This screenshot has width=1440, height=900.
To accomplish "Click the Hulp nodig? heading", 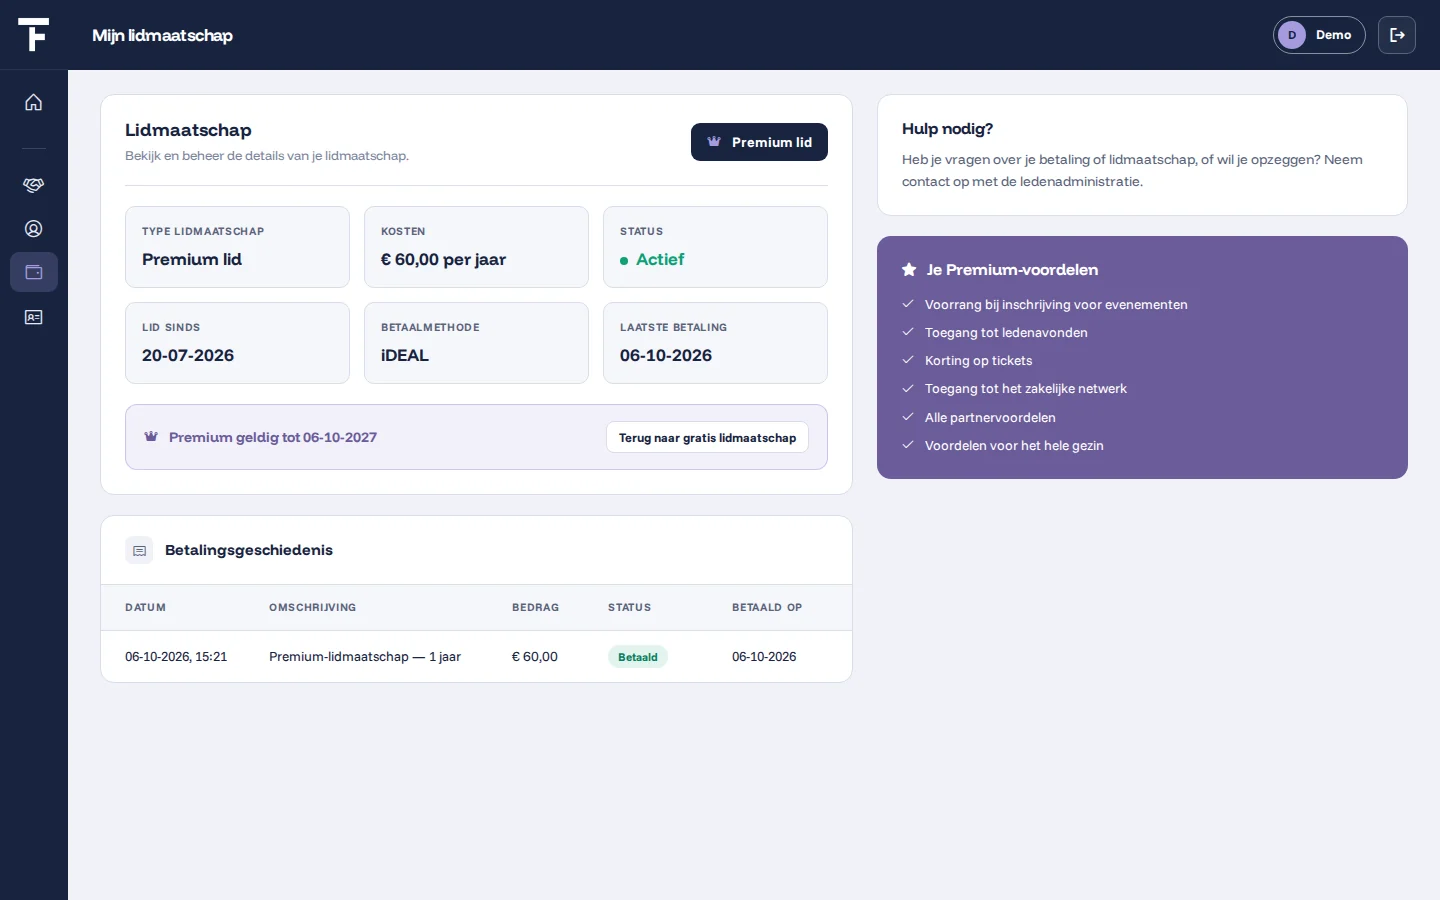I will [947, 129].
